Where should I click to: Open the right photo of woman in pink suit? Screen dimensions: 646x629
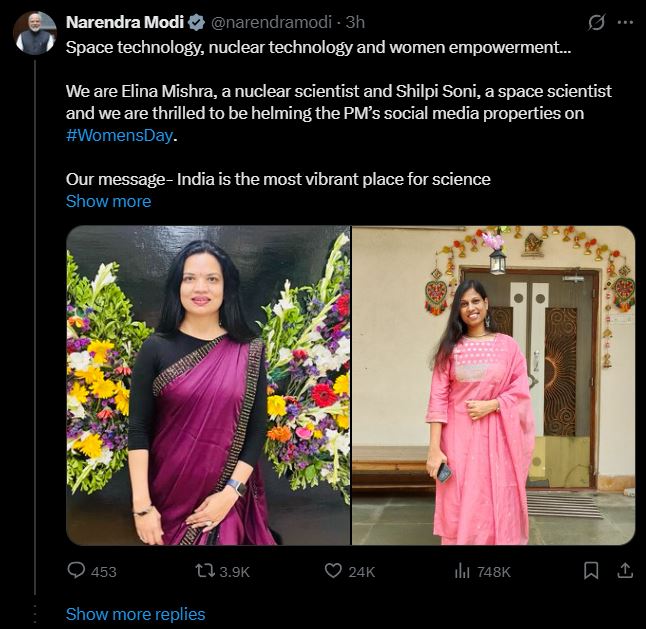(x=493, y=385)
